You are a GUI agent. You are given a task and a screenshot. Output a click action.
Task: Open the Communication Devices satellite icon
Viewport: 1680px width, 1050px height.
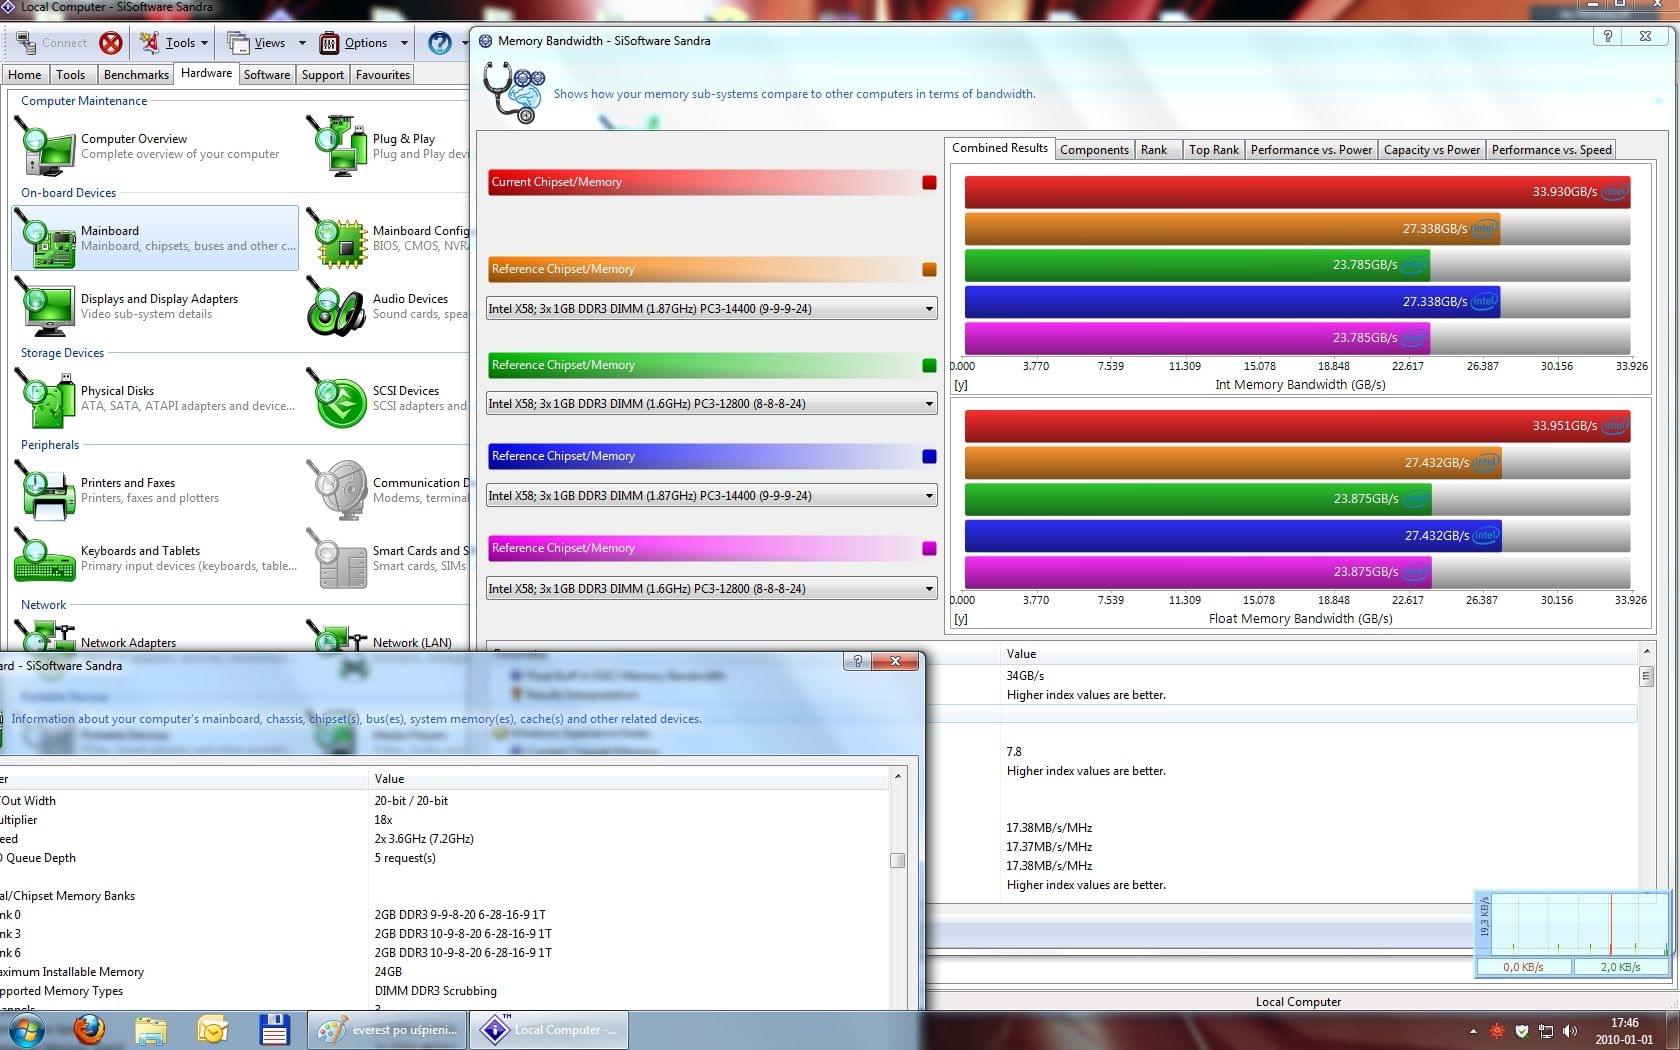(x=337, y=490)
